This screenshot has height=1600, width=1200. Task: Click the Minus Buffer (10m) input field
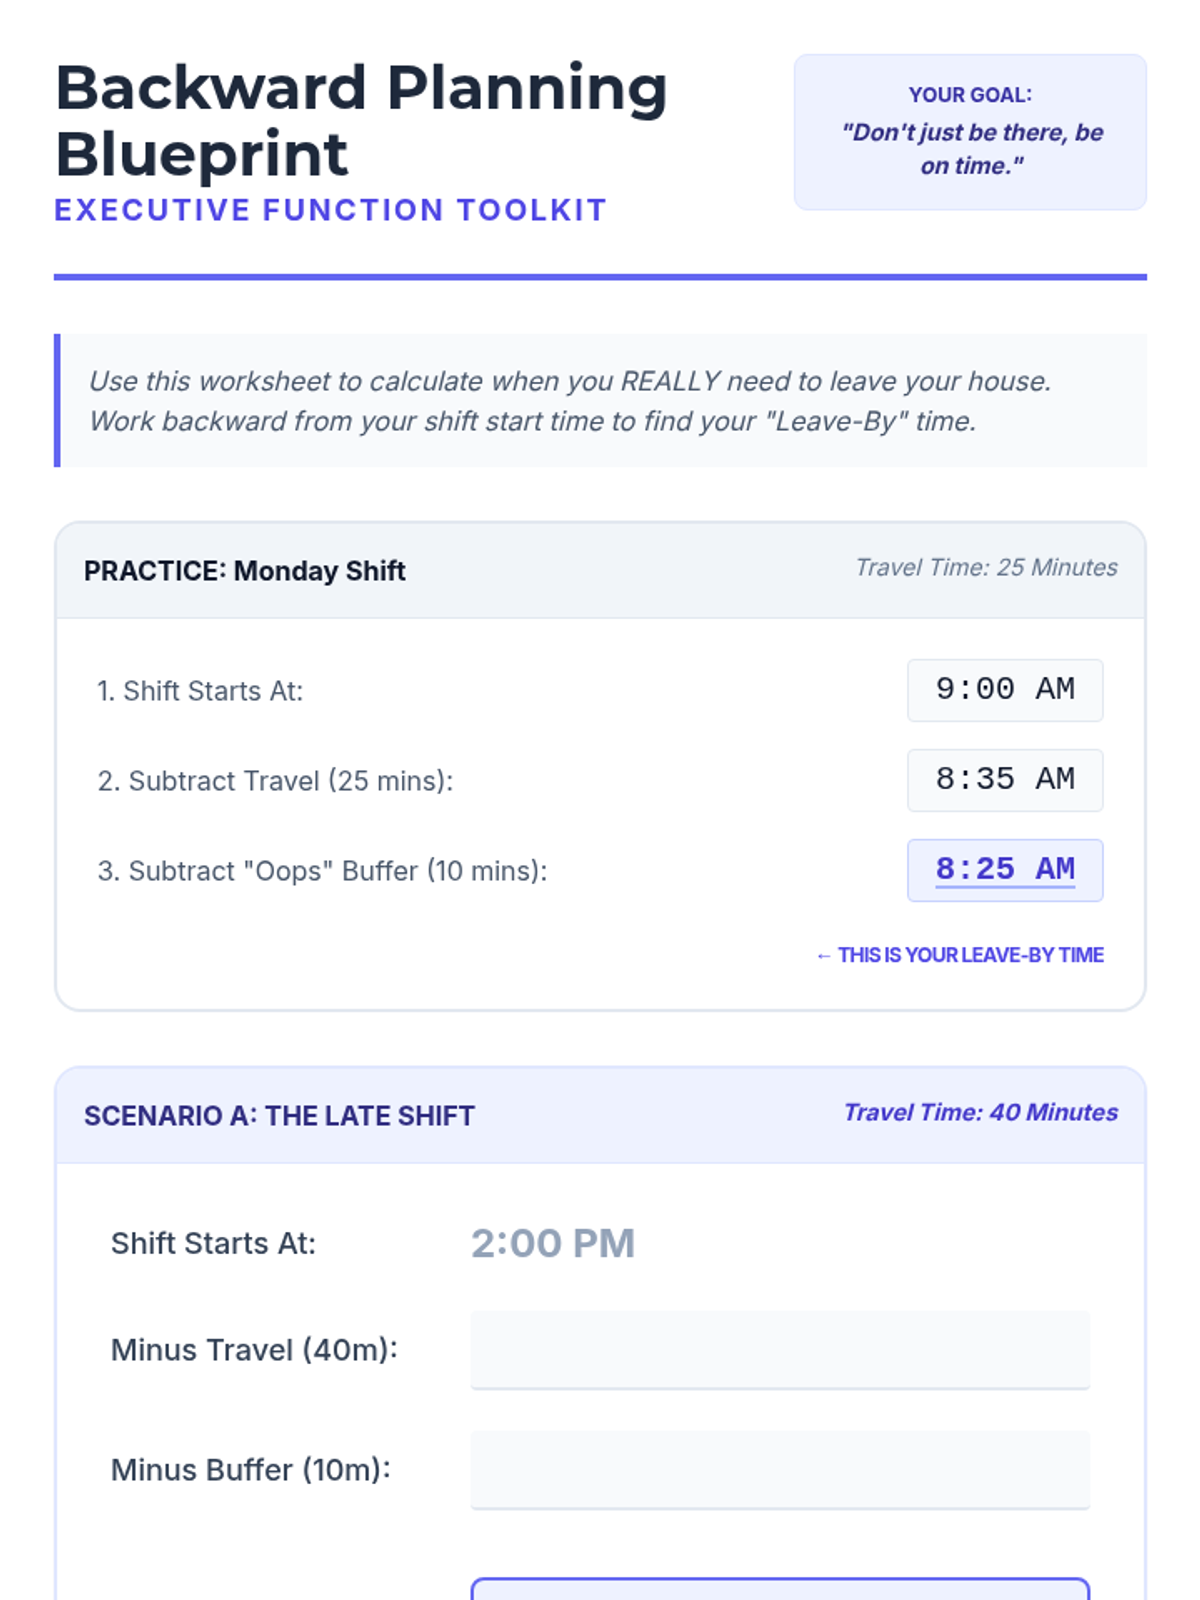click(x=779, y=1469)
